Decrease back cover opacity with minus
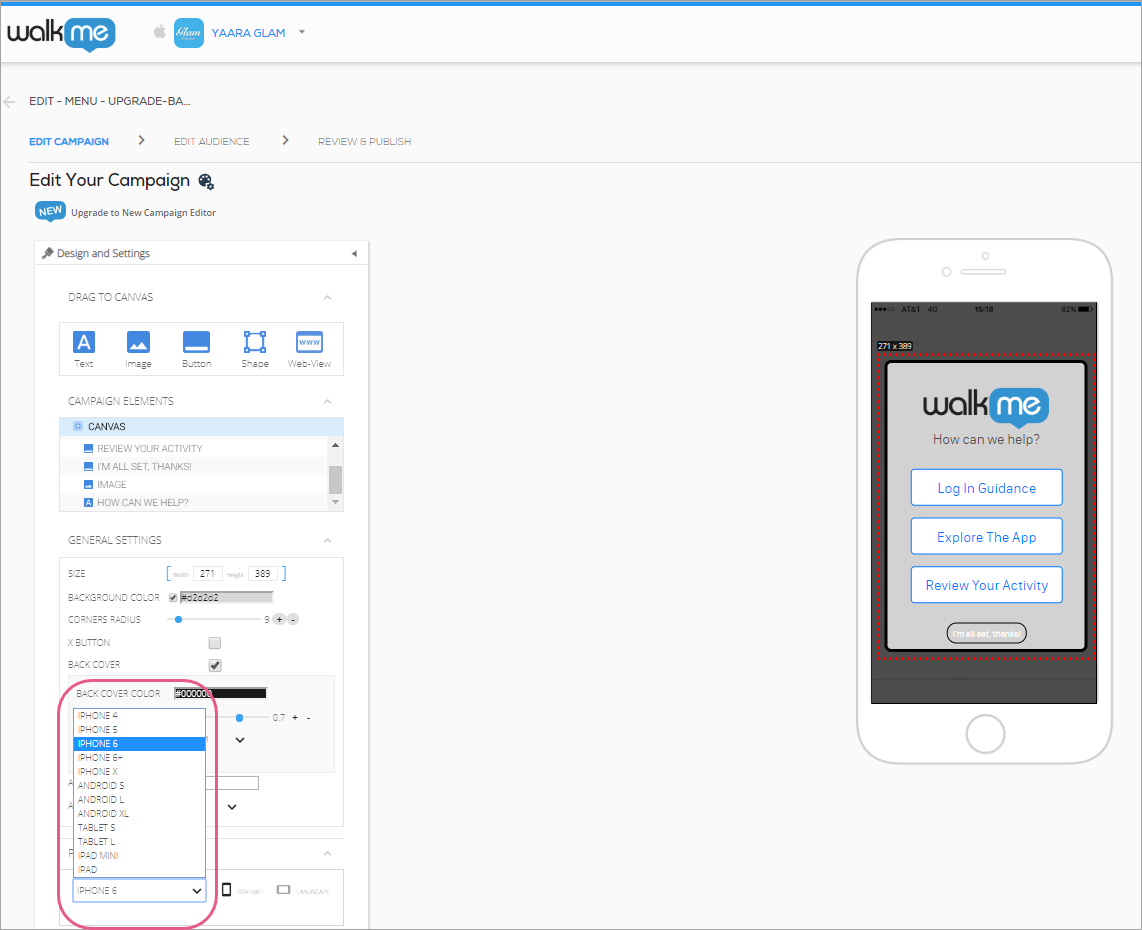This screenshot has width=1142, height=930. tap(308, 717)
